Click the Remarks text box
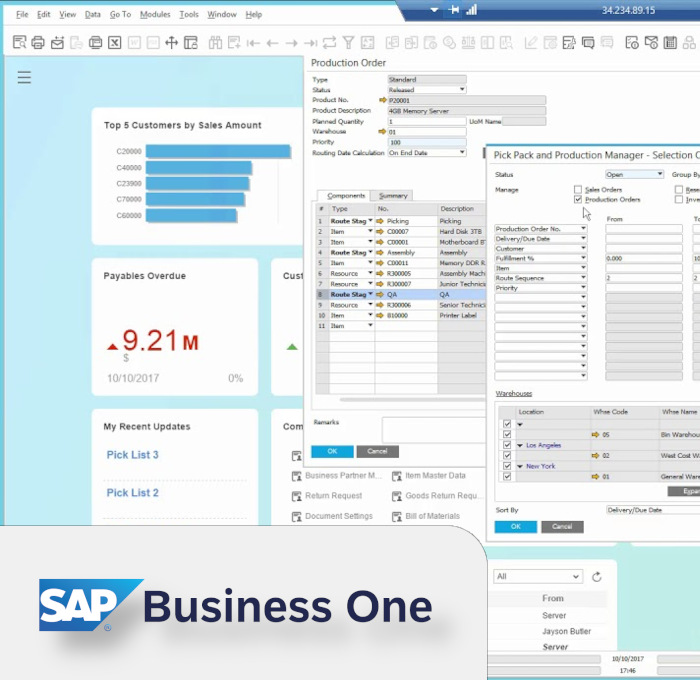The image size is (700, 680). (433, 430)
